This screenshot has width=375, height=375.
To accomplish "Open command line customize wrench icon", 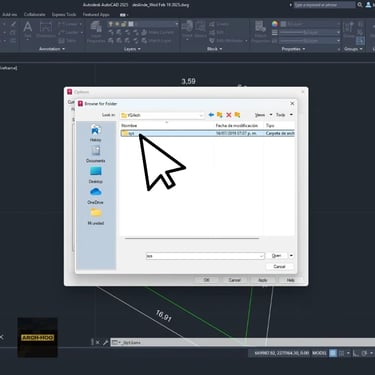I will (x=105, y=342).
